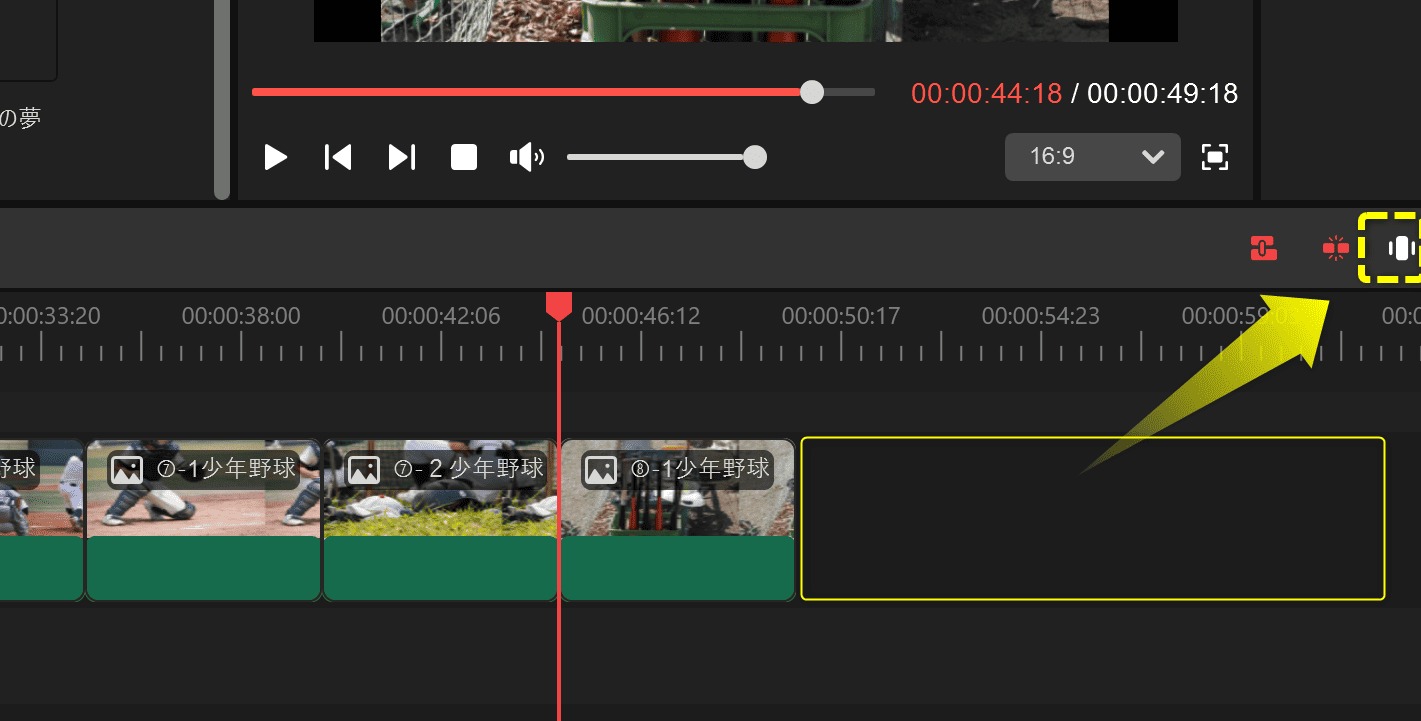The image size is (1421, 721).
Task: Step to the next frame
Action: (401, 157)
